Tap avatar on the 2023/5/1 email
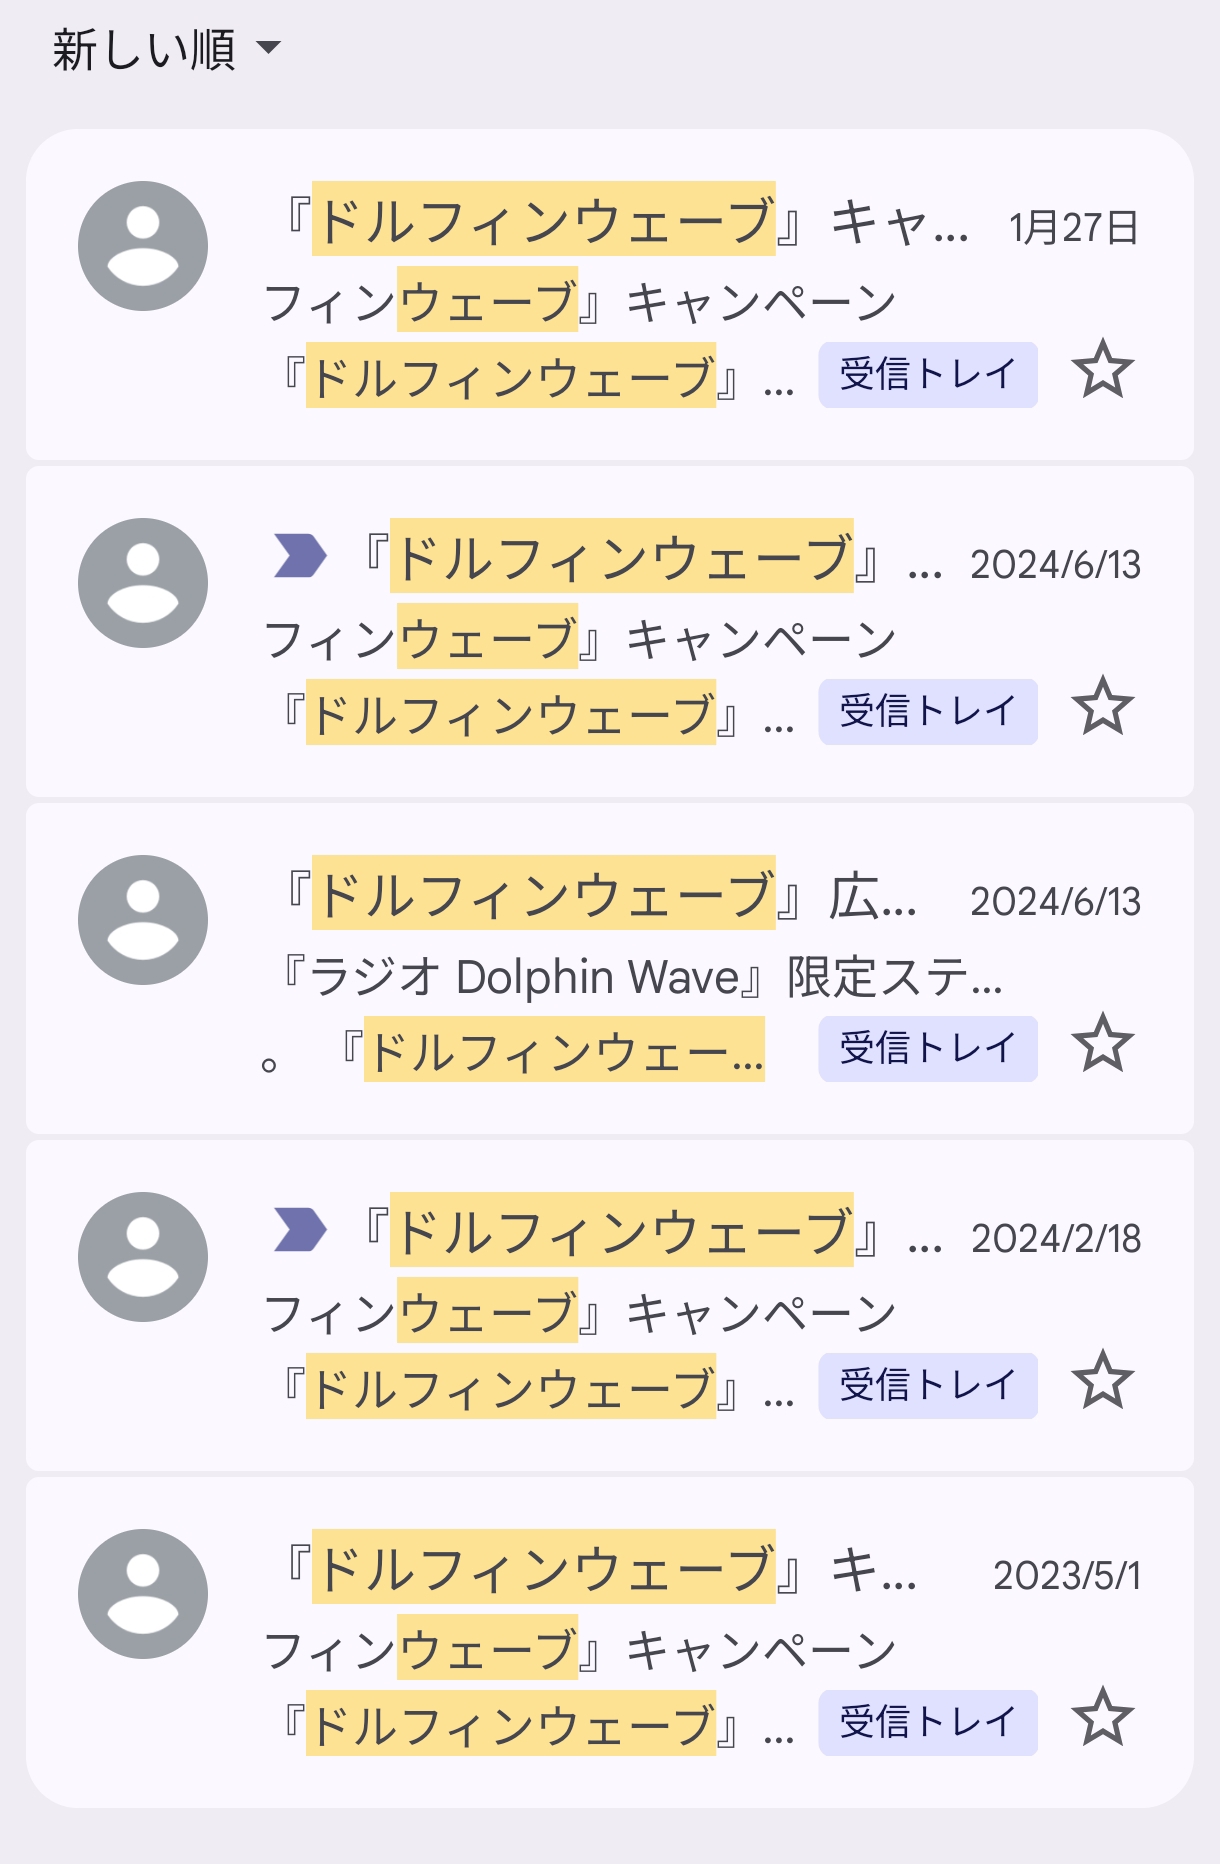Image resolution: width=1220 pixels, height=1864 pixels. 143,1594
